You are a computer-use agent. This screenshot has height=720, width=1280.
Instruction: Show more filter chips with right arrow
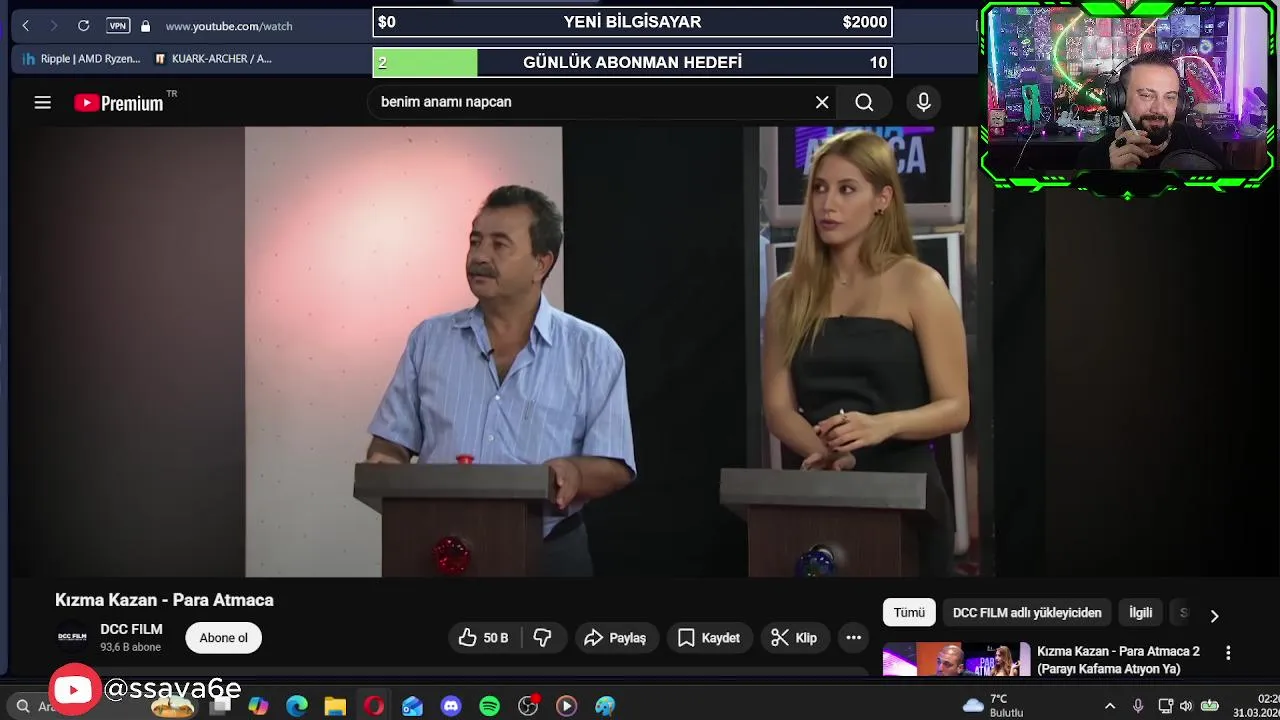(1214, 616)
